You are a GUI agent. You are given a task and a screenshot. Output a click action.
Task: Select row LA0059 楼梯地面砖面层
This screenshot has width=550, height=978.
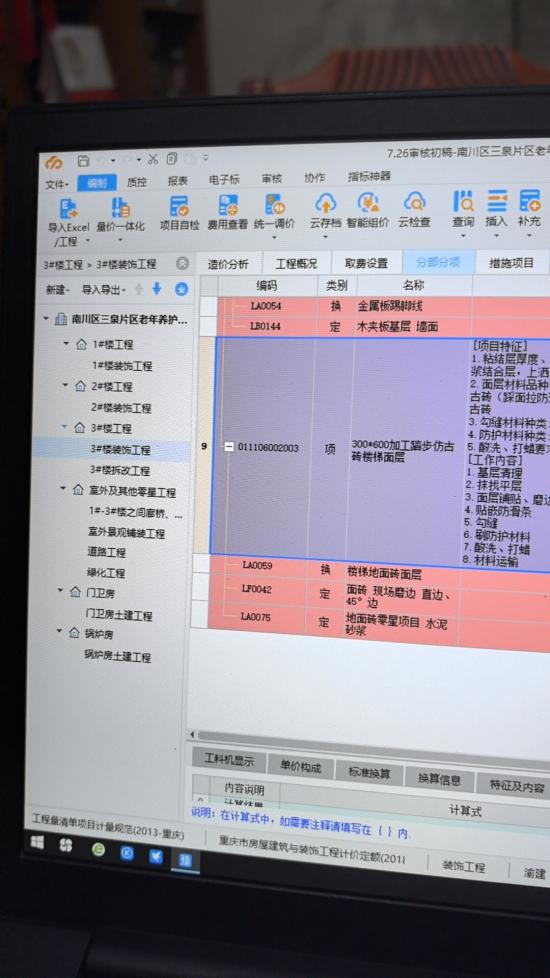379,569
